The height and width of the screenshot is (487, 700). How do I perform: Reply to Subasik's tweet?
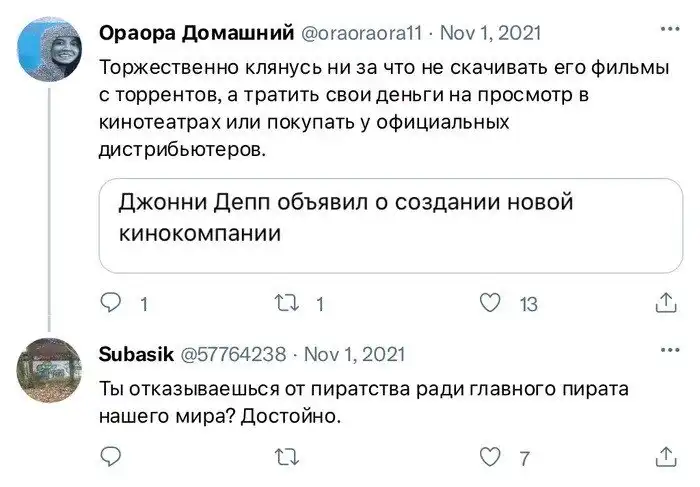click(x=112, y=458)
